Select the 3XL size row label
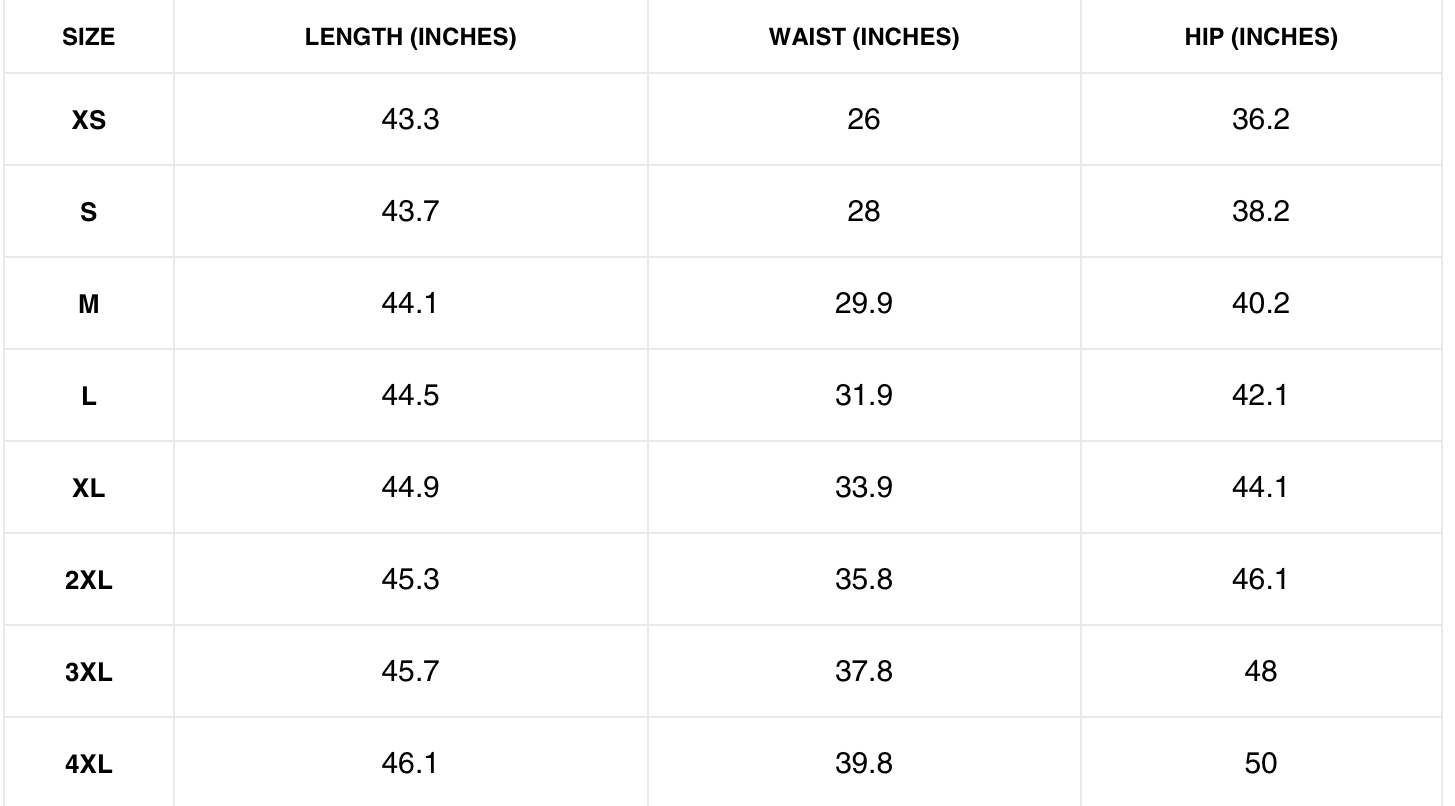 pyautogui.click(x=89, y=672)
